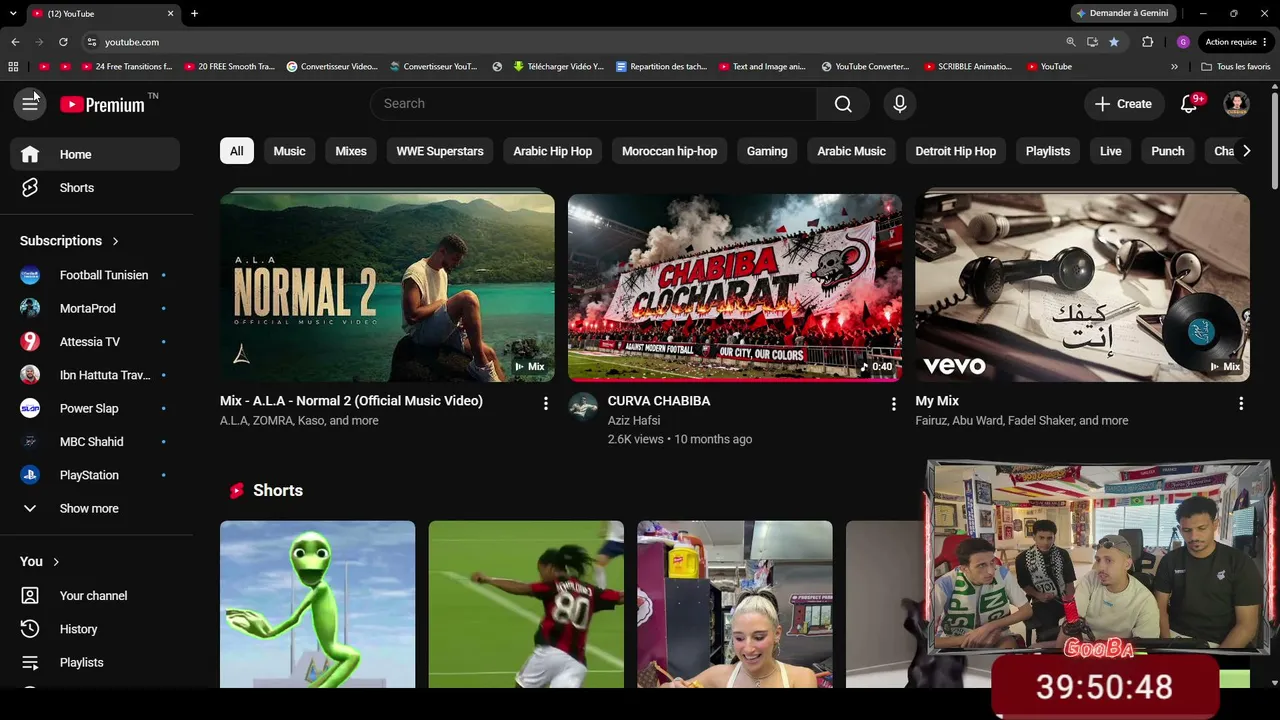1280x720 pixels.
Task: View site information for youtube.com
Action: coord(91,42)
